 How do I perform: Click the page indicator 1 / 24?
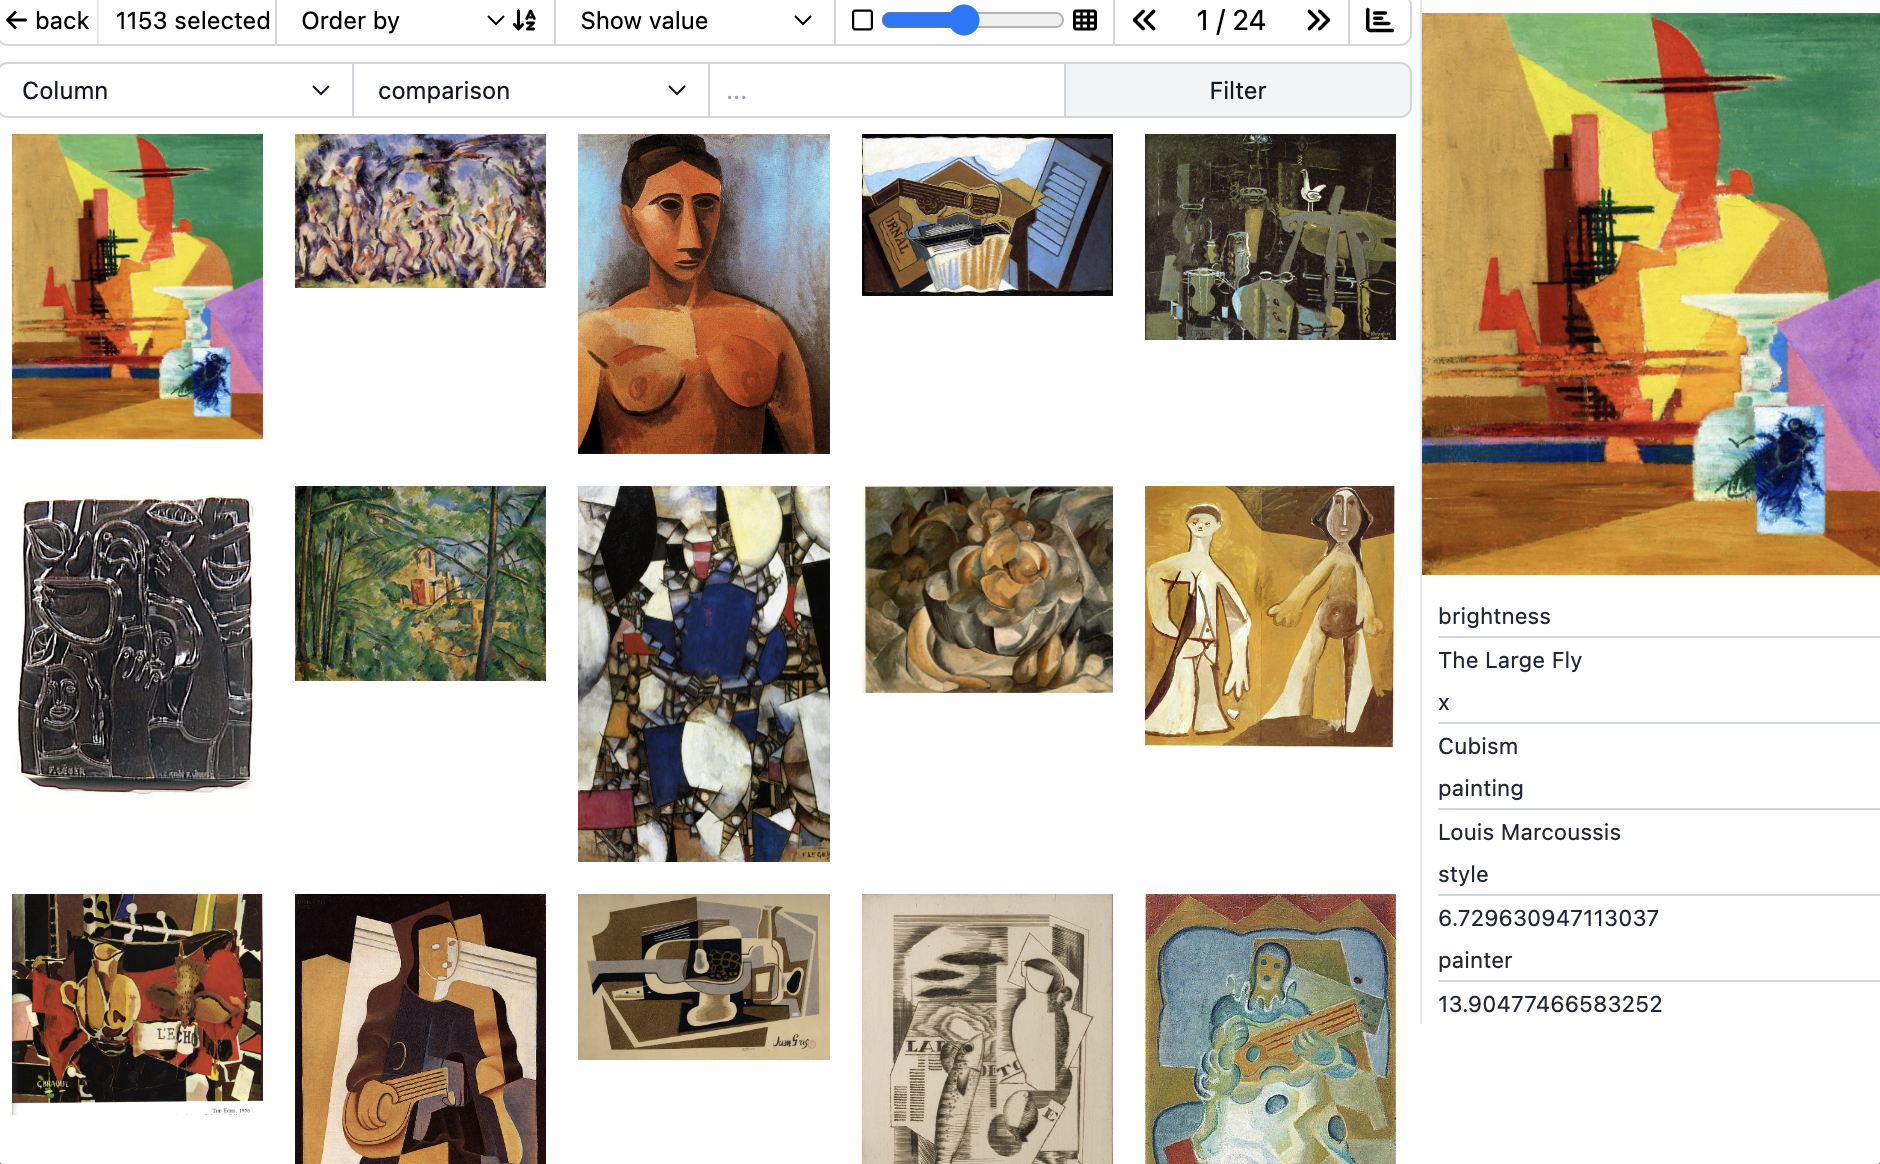[1231, 21]
